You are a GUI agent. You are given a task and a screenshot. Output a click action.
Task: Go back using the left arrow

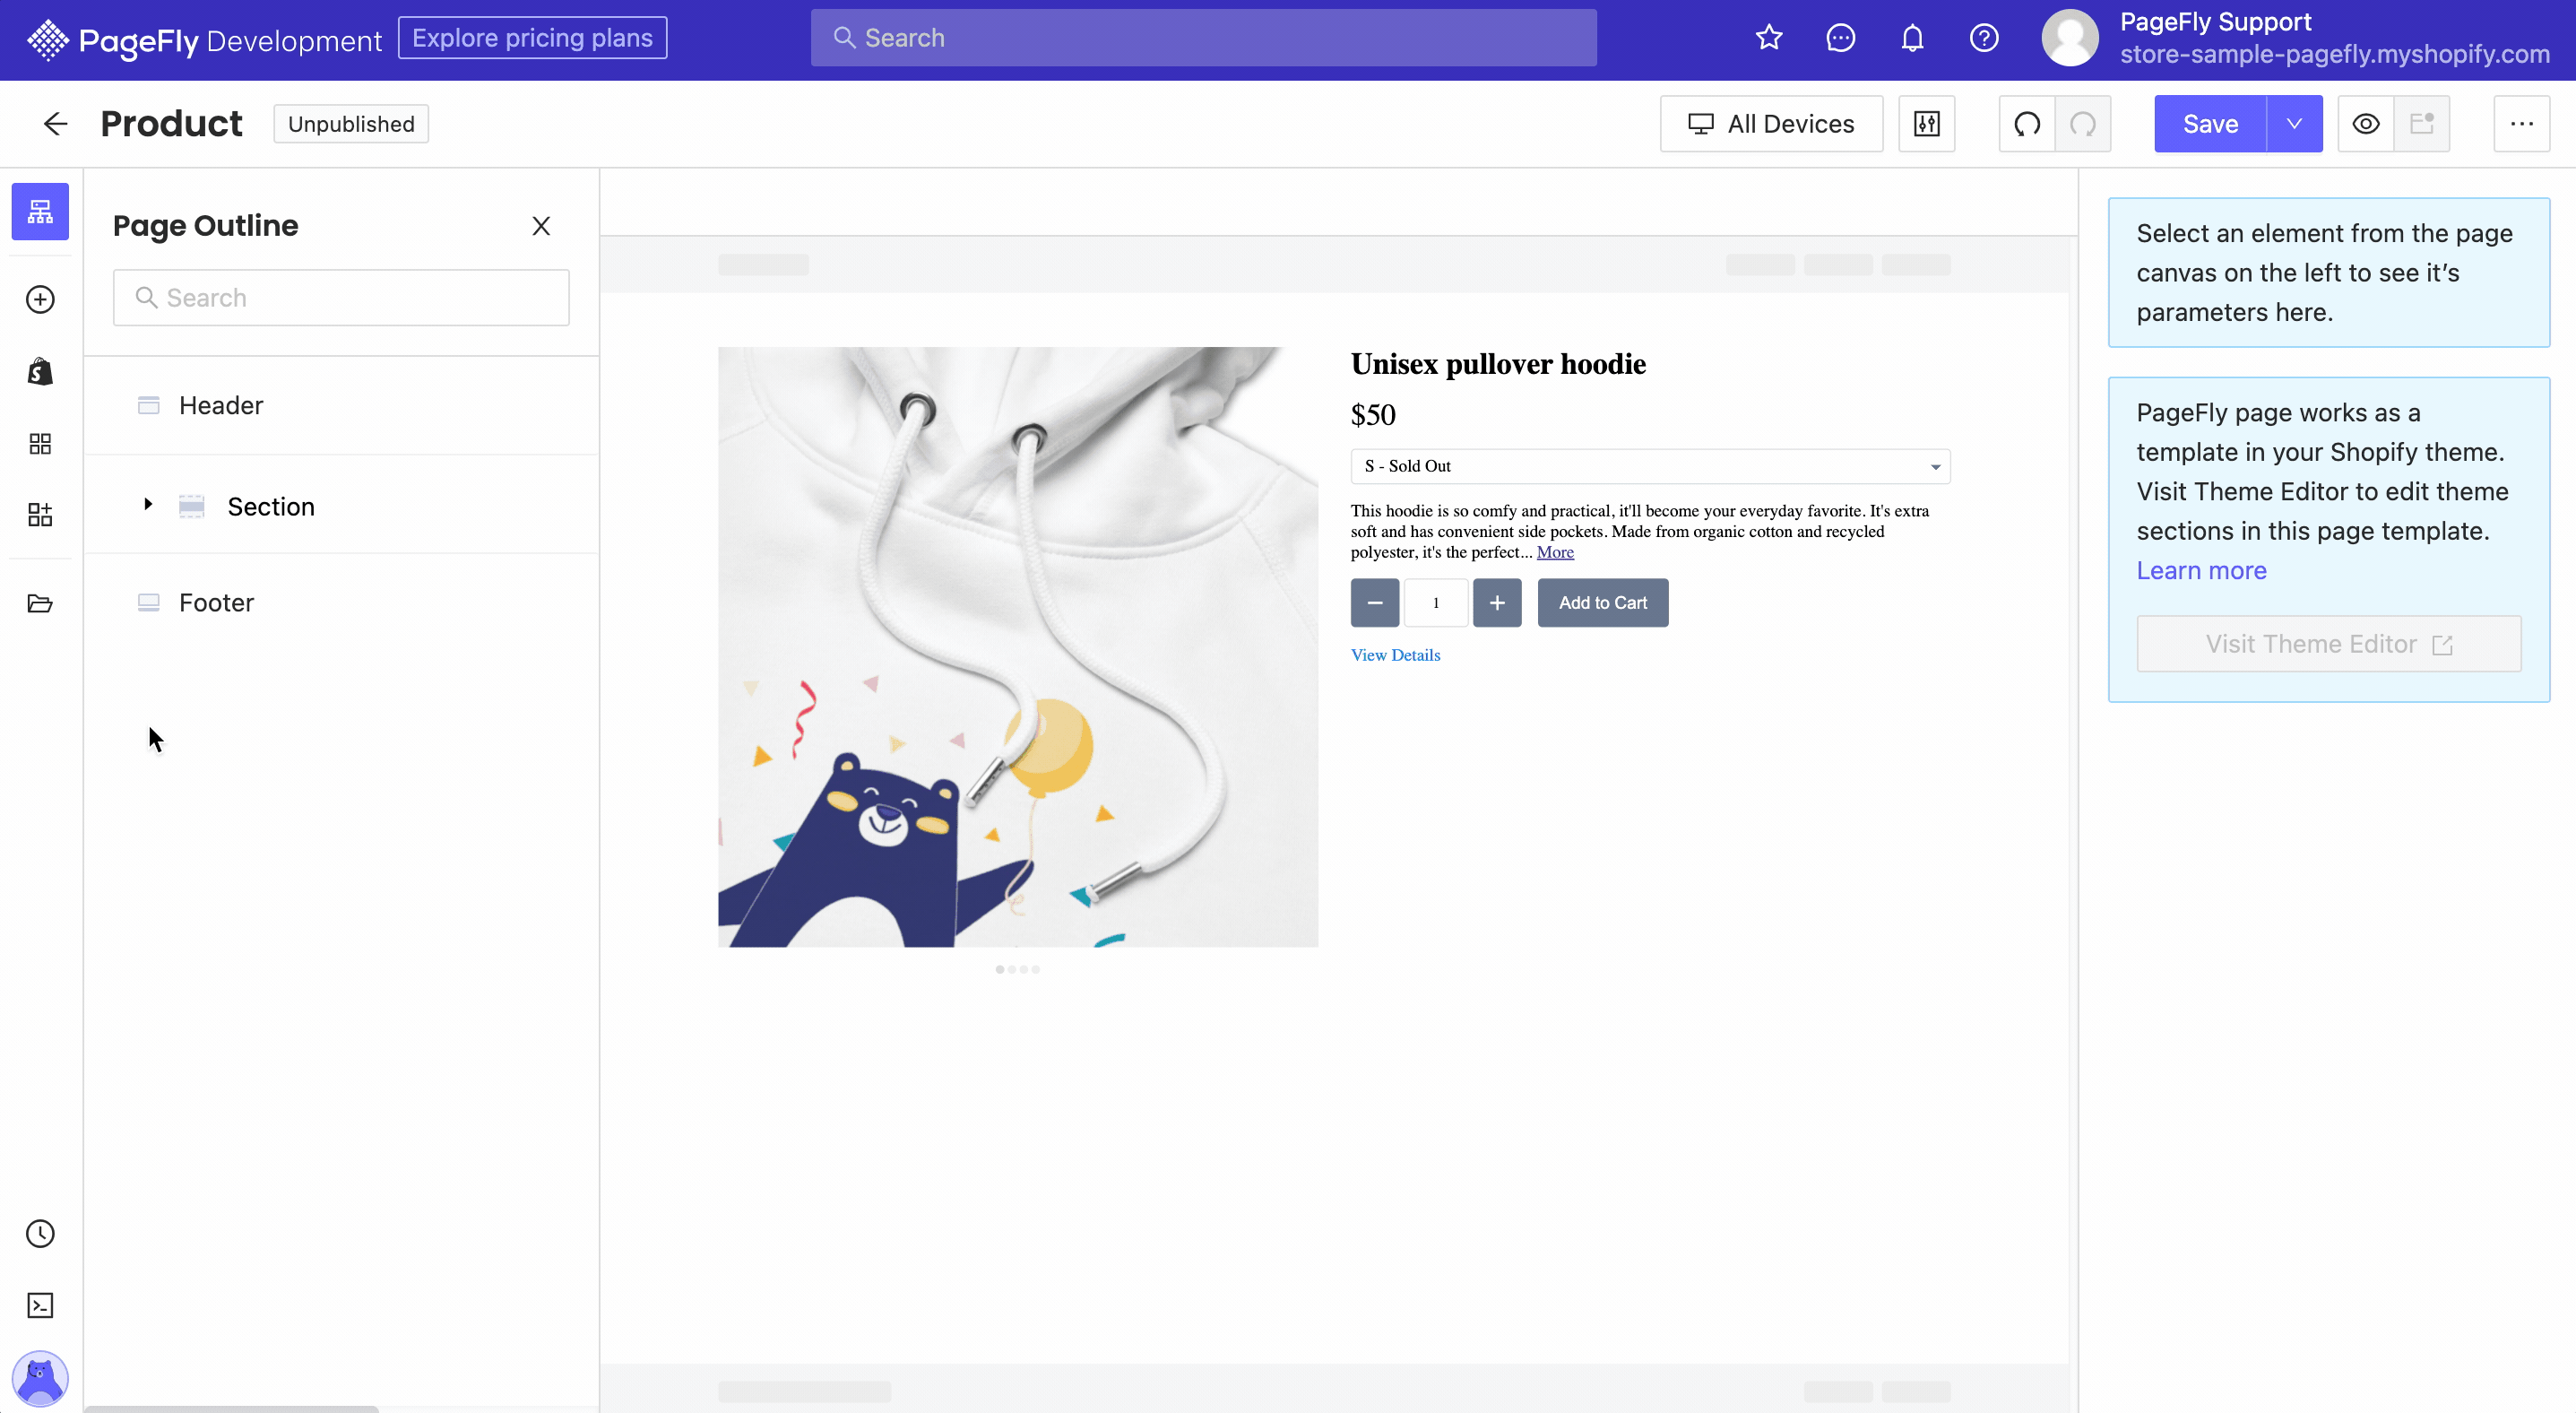[56, 123]
